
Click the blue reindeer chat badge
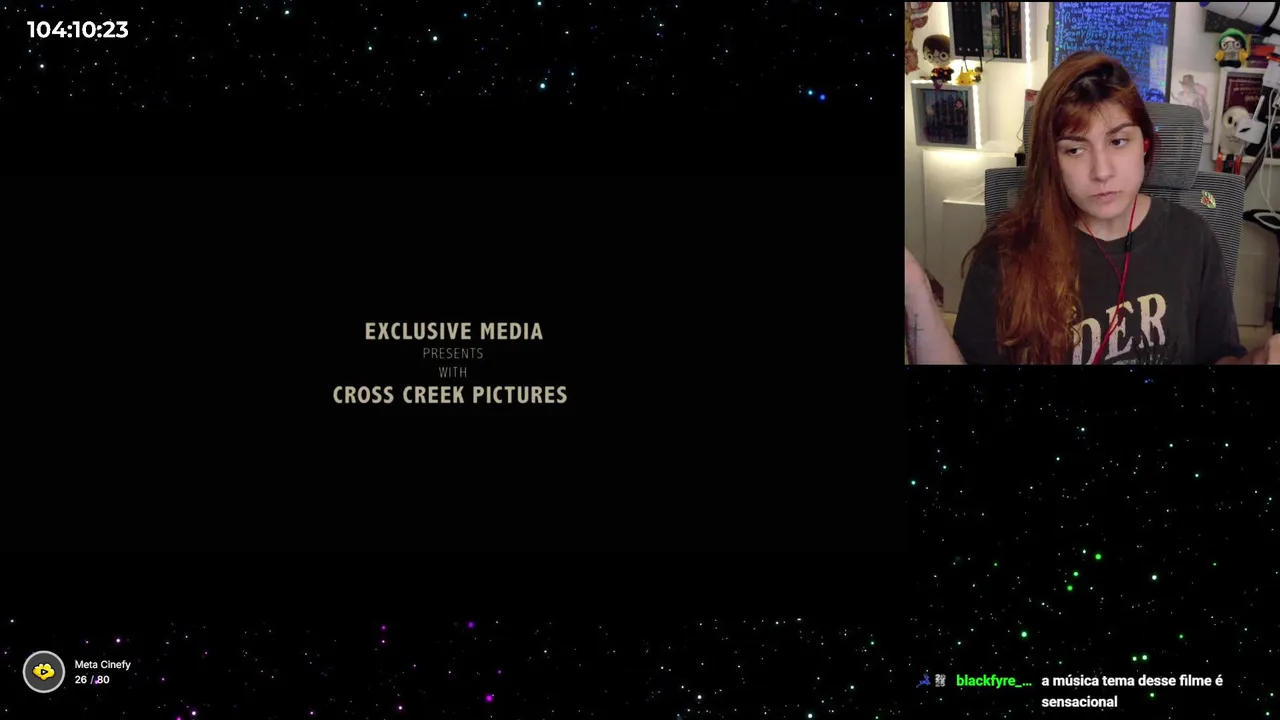924,681
